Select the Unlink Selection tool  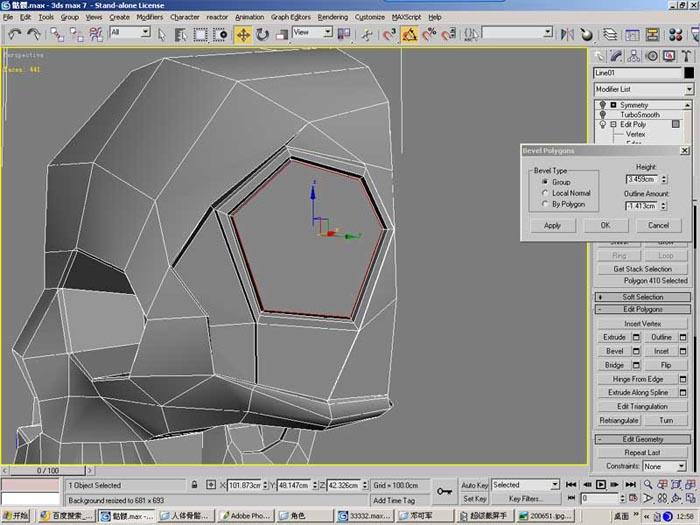pos(76,34)
